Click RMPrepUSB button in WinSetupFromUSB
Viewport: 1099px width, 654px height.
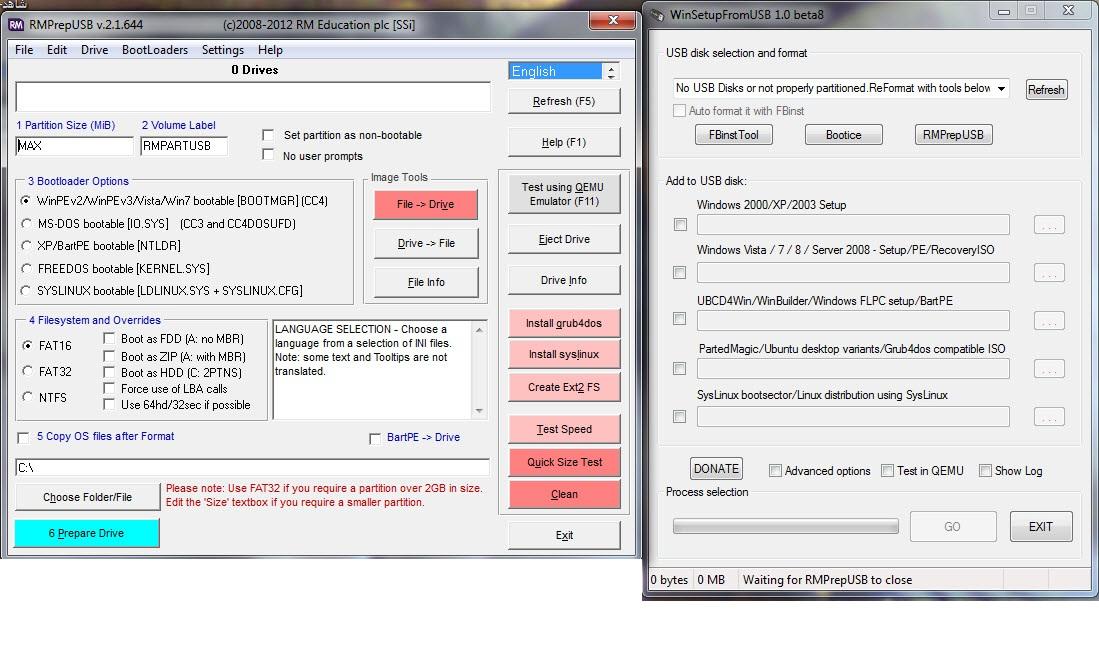[x=953, y=135]
